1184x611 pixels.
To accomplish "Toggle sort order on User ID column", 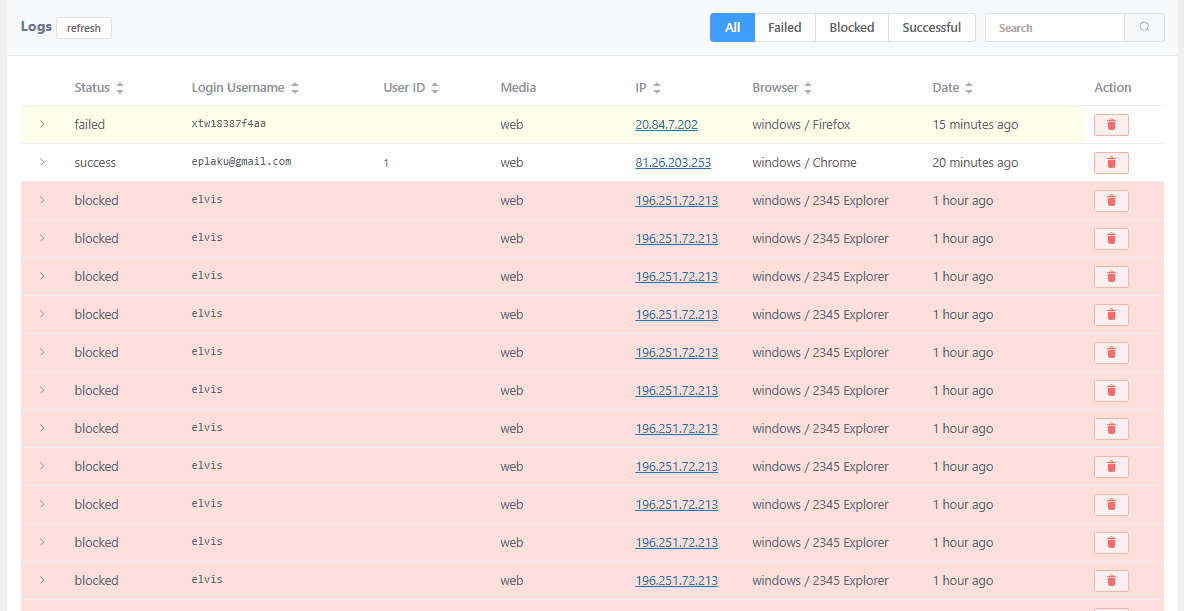I will coord(436,87).
